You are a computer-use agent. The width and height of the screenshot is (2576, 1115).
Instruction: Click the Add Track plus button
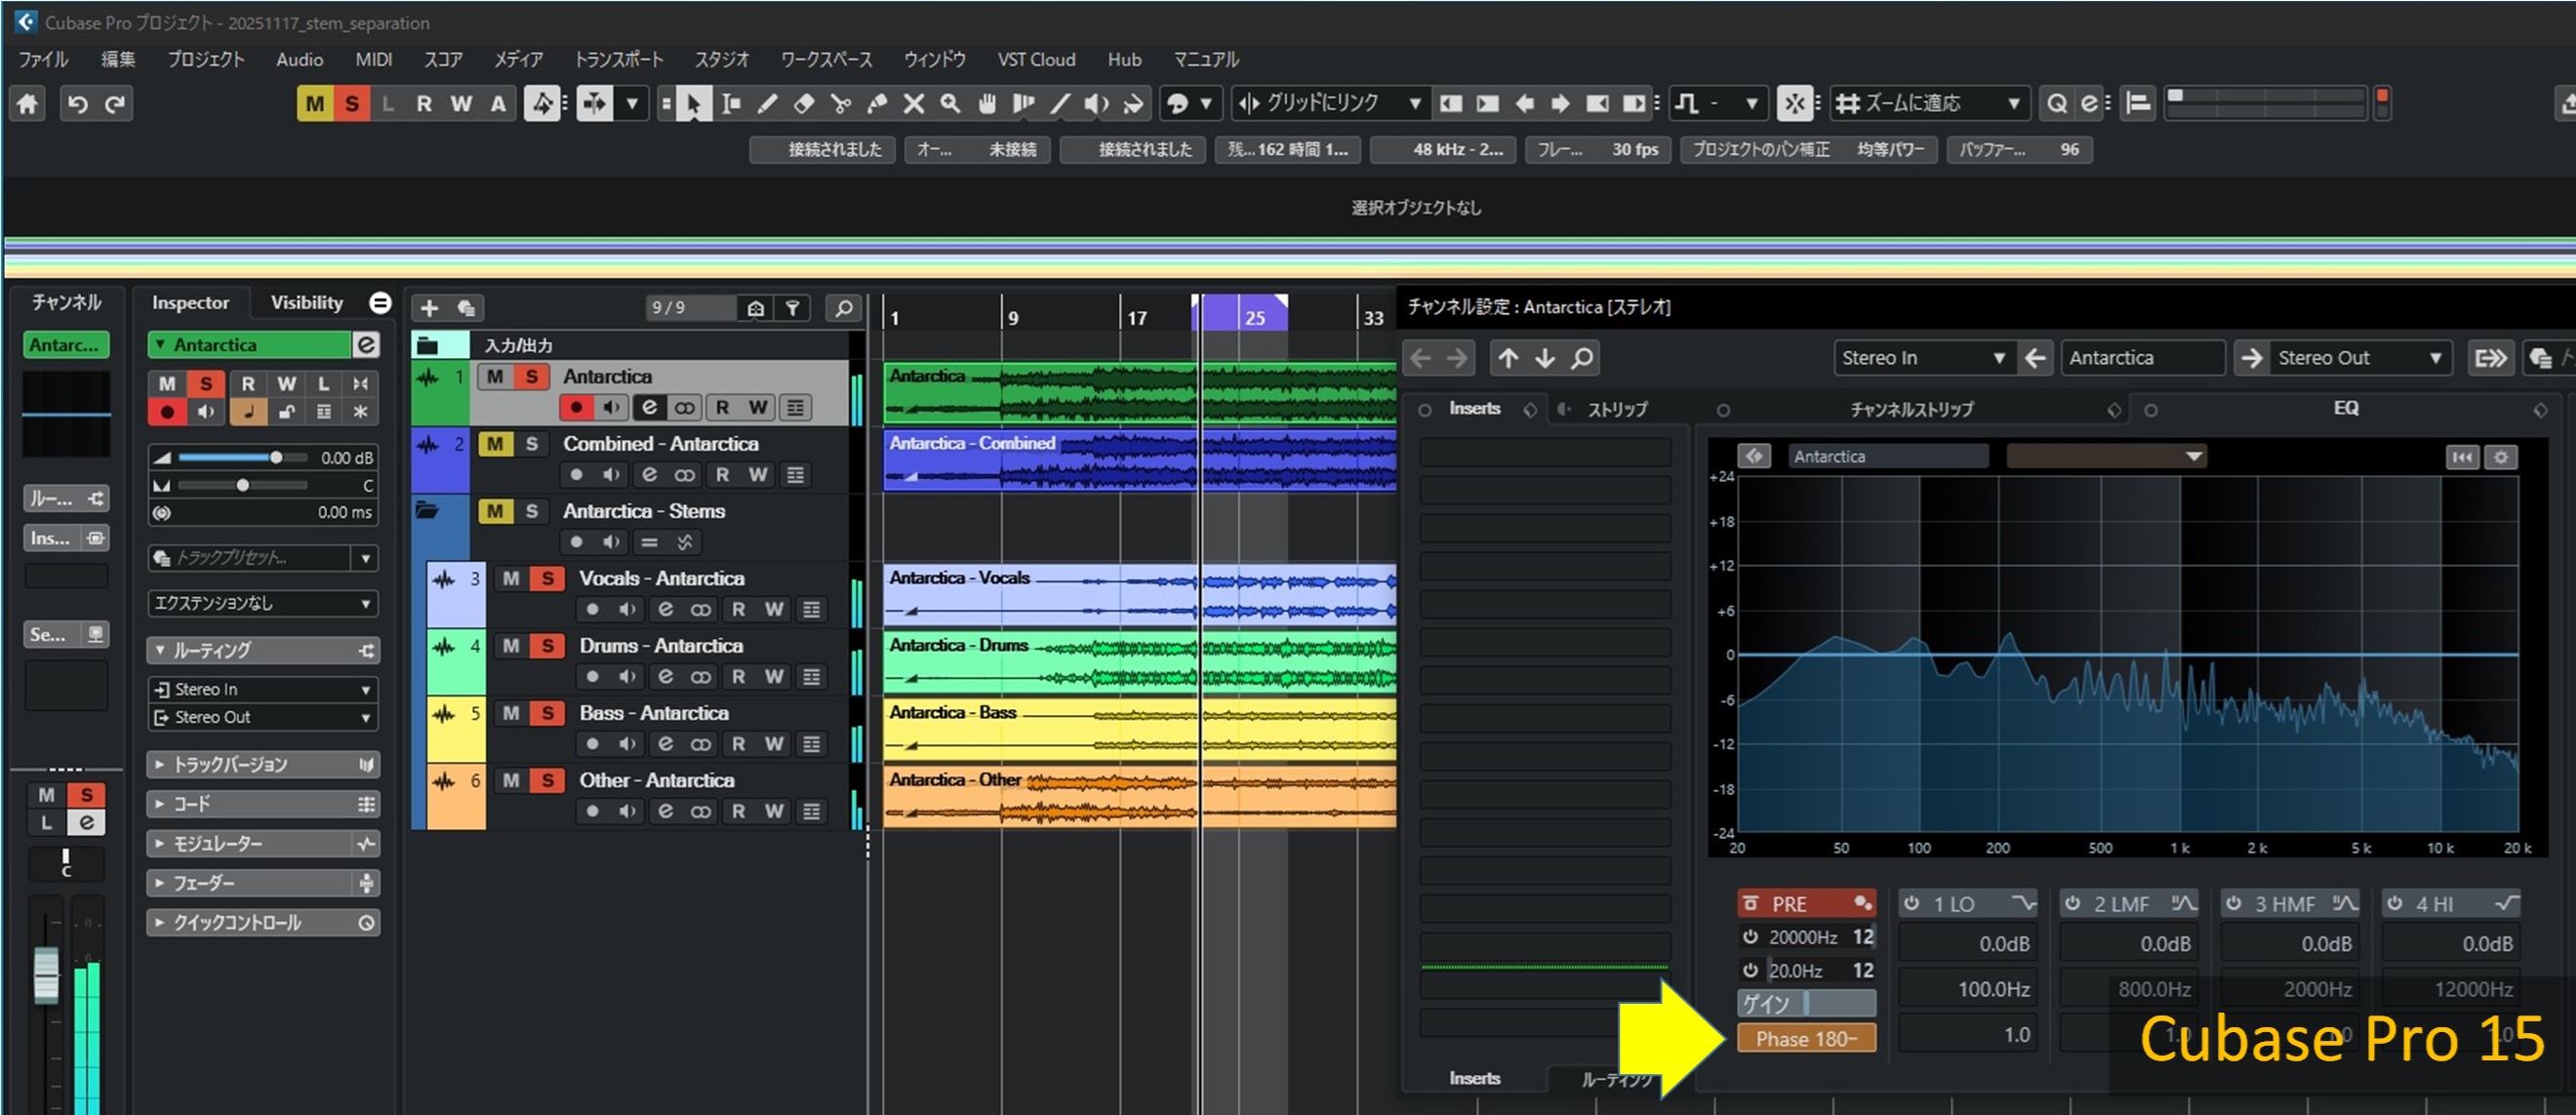point(429,308)
